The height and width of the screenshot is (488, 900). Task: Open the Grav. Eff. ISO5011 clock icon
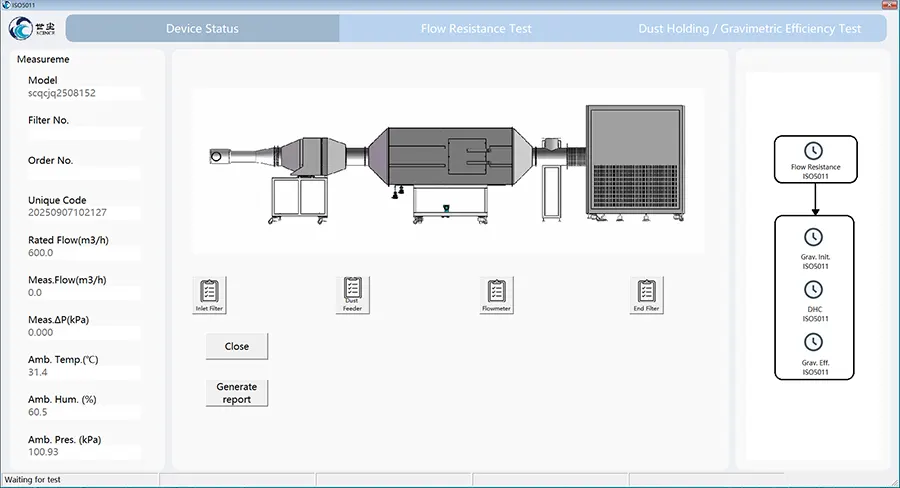pos(814,343)
